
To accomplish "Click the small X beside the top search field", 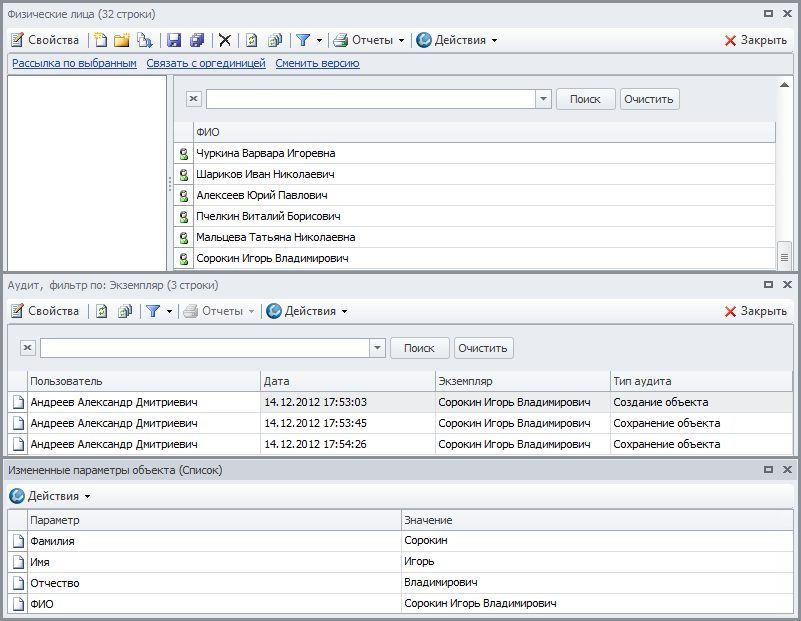I will pos(194,99).
